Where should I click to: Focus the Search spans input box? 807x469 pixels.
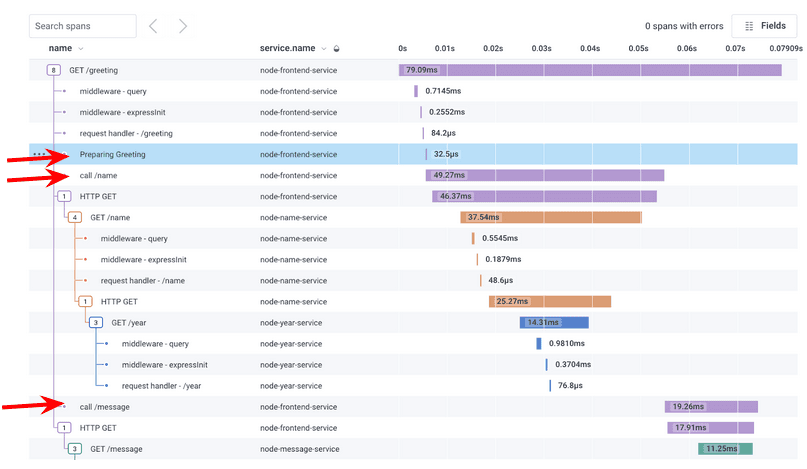point(82,26)
